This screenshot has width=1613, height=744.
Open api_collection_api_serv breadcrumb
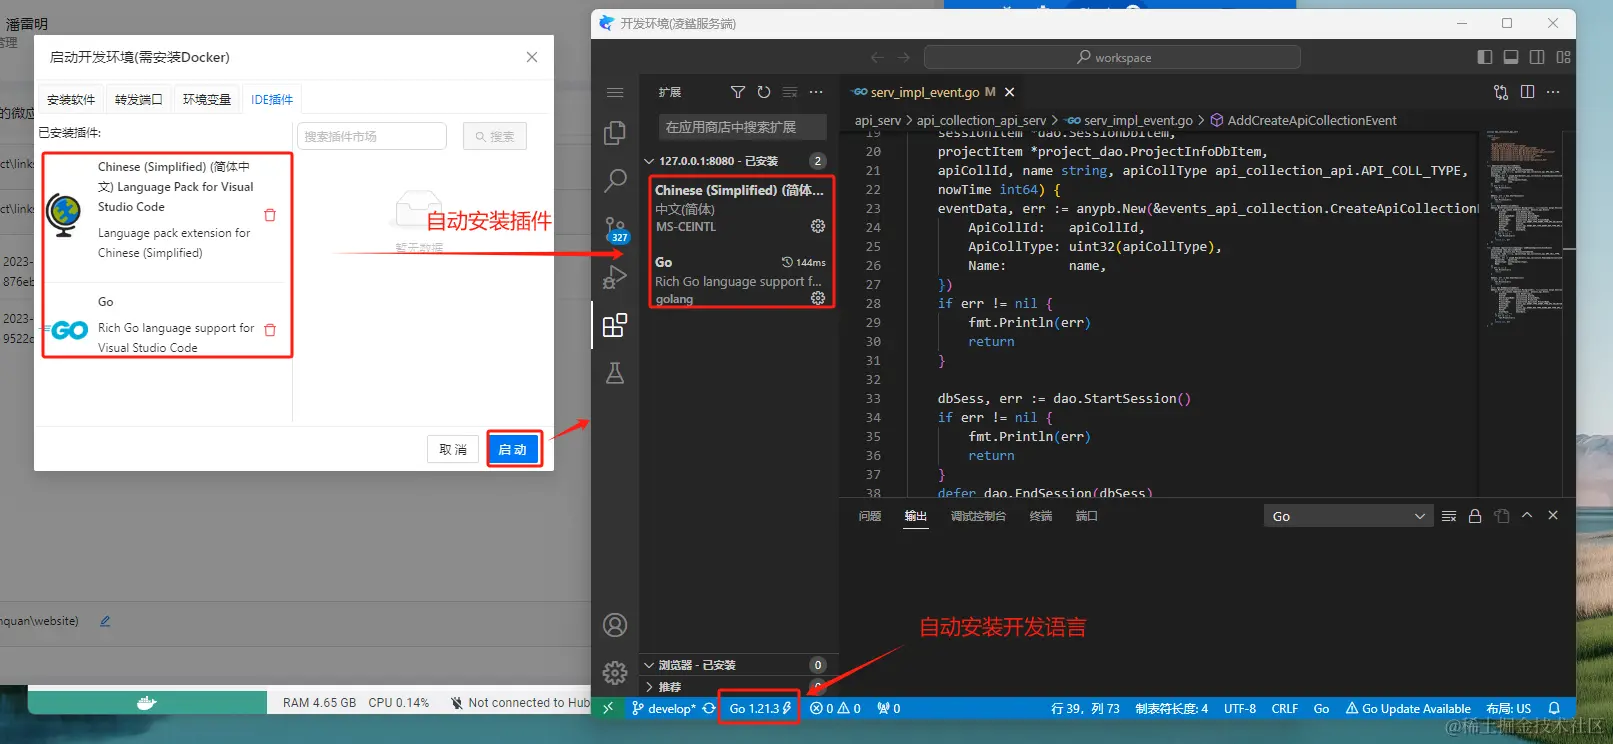tap(981, 120)
